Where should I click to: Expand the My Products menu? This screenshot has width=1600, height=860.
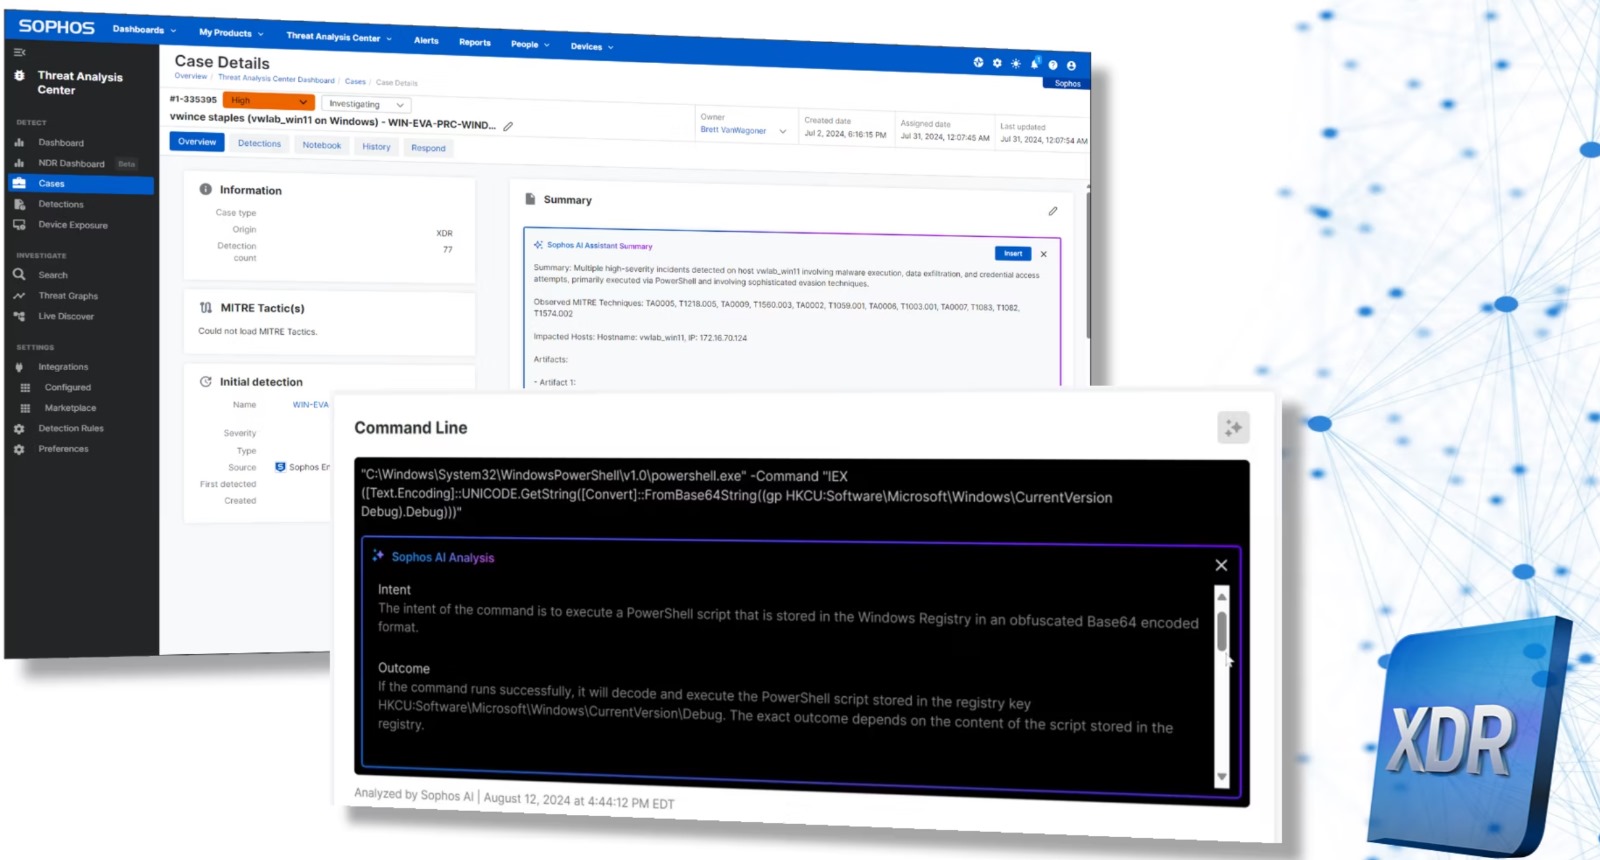point(231,33)
